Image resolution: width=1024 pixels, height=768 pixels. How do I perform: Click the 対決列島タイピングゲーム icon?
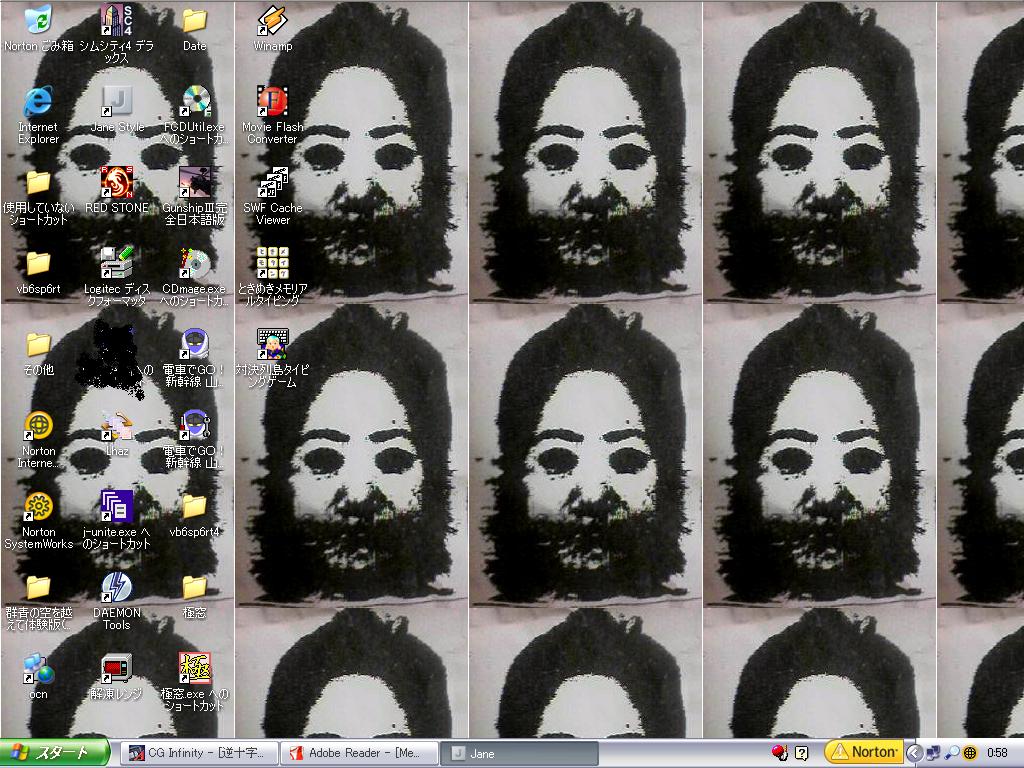[x=272, y=344]
